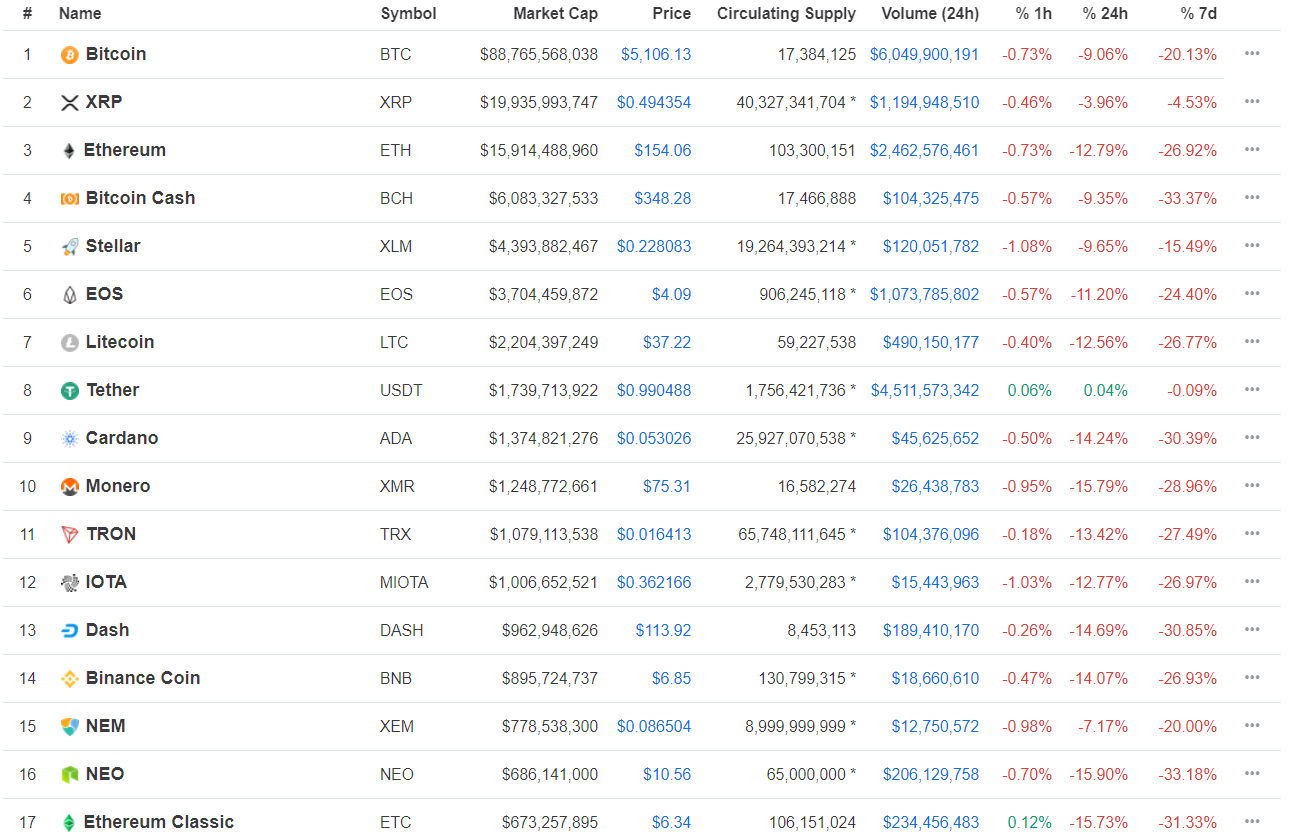
Task: Click the Monero logo icon
Action: [70, 486]
